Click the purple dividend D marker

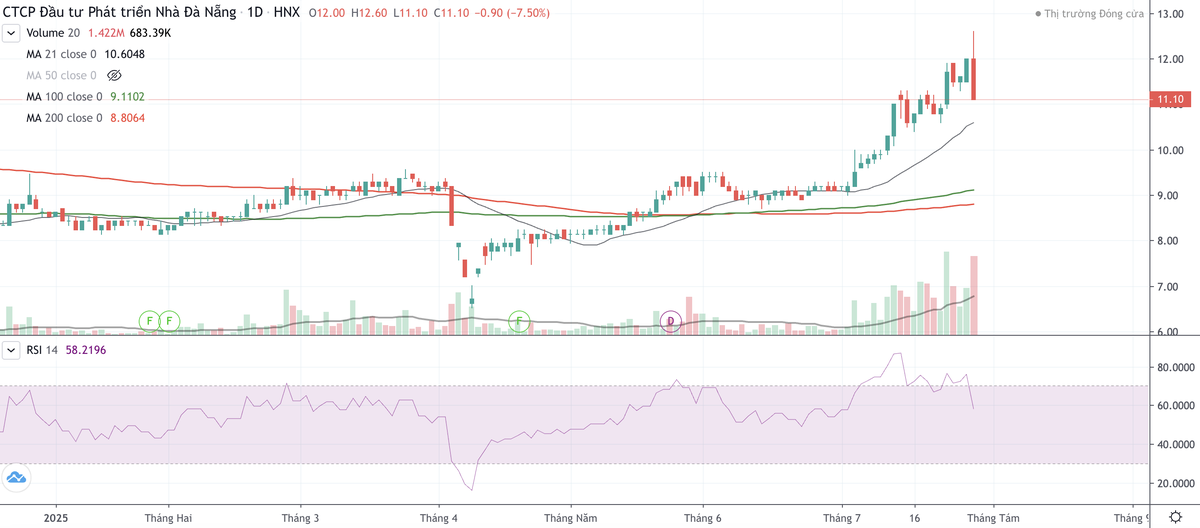(x=672, y=321)
